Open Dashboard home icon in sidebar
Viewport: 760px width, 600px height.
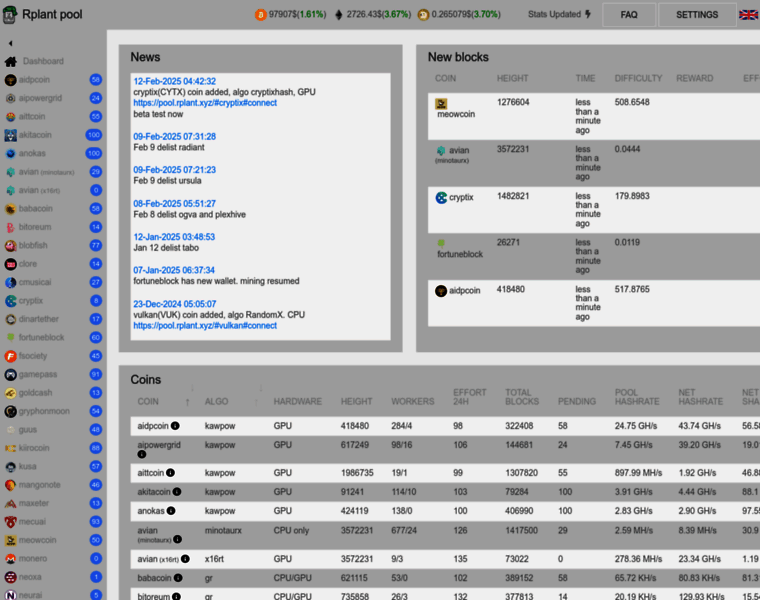(11, 62)
